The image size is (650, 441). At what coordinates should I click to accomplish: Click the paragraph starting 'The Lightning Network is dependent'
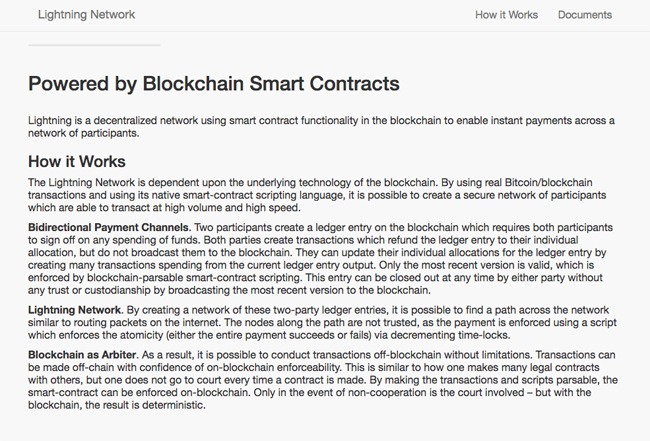(317, 195)
